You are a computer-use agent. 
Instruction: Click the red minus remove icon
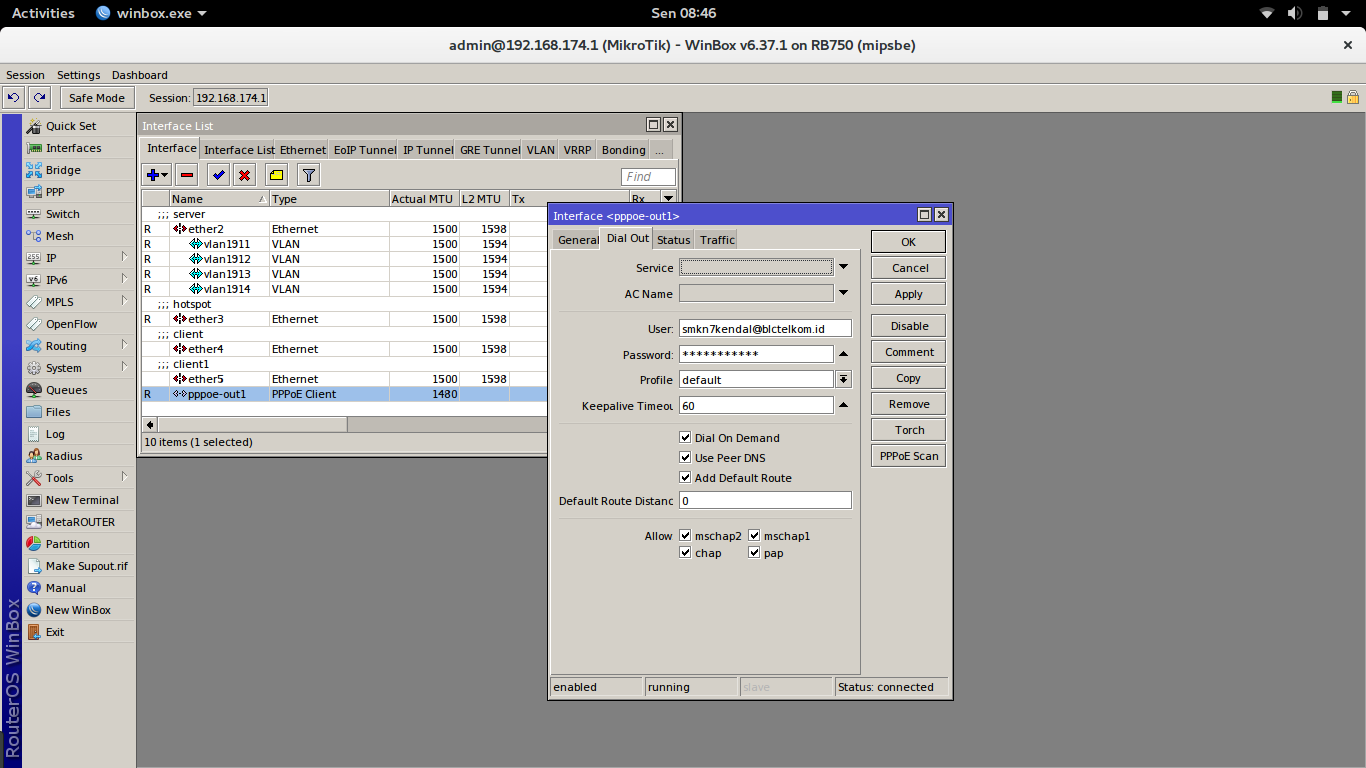(x=187, y=175)
